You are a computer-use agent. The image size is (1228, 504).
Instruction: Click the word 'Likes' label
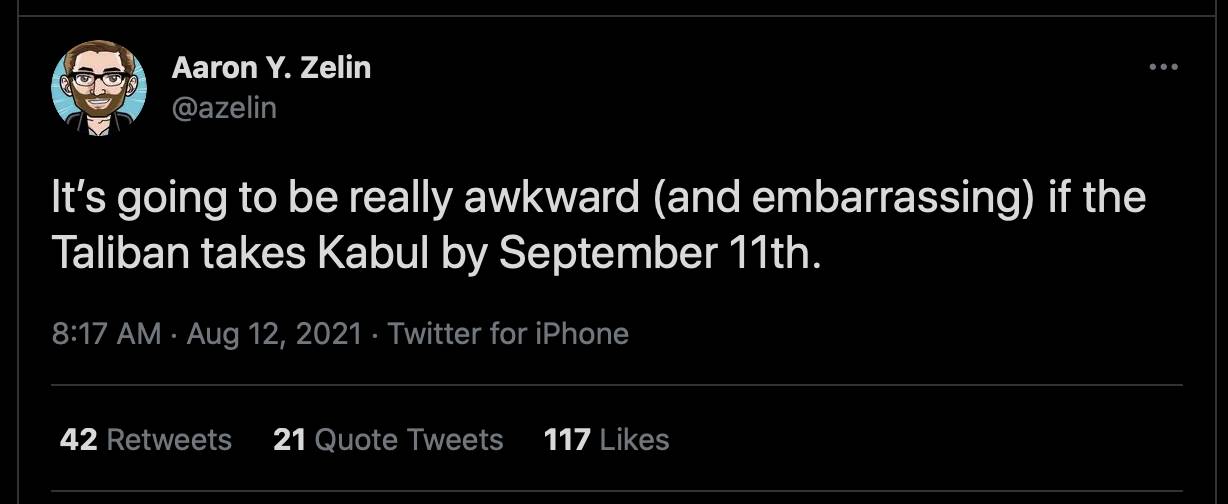coord(635,439)
